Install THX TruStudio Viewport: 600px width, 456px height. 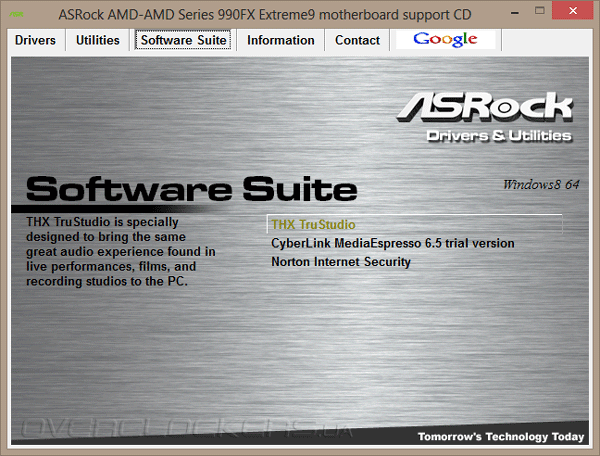click(414, 224)
